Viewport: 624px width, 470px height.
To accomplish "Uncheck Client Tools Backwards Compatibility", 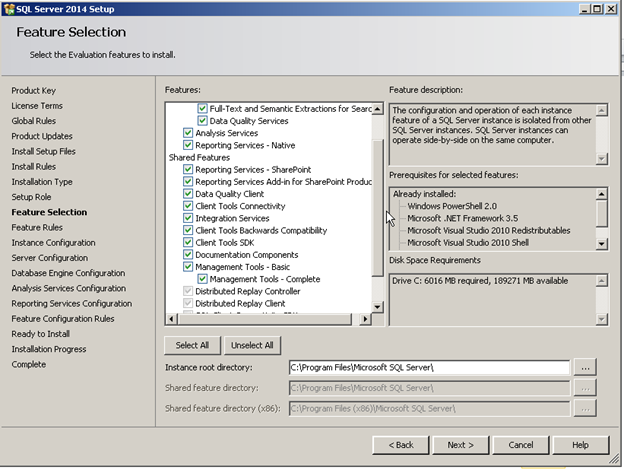I will click(x=188, y=230).
